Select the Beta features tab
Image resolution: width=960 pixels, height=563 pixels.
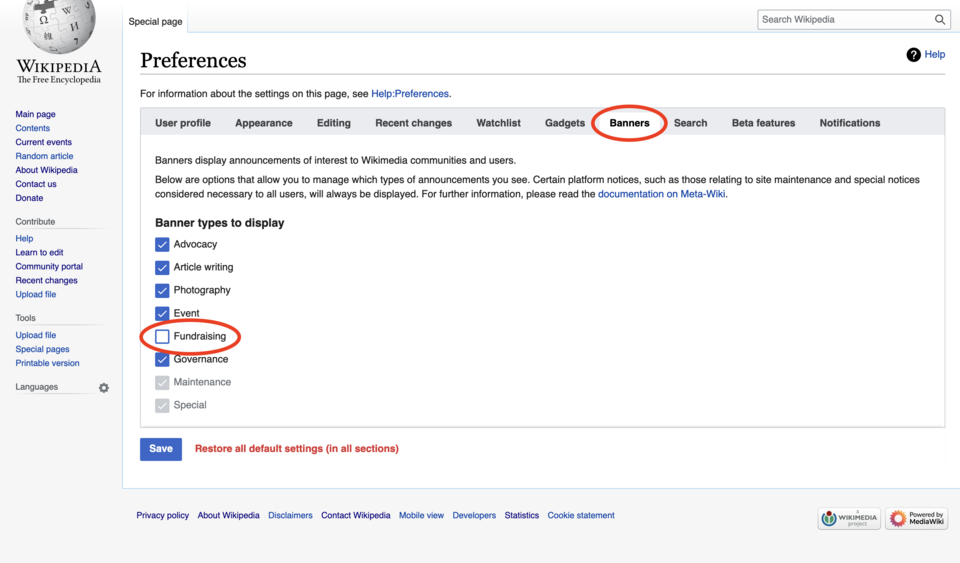point(763,123)
